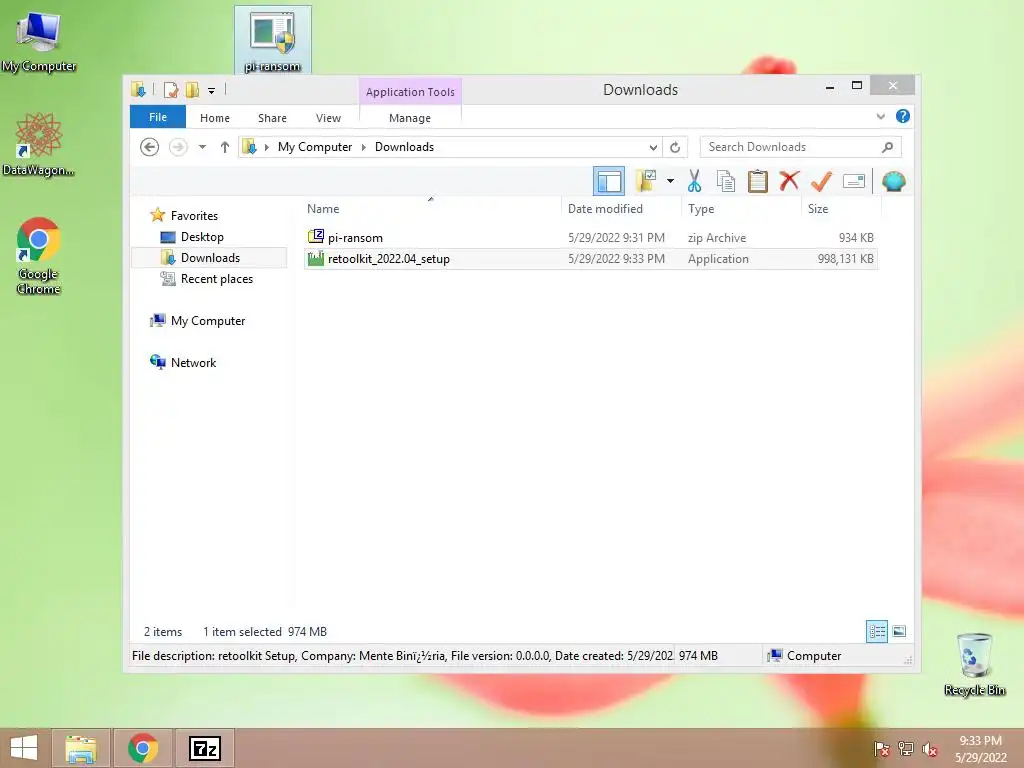Click the muted volume tray icon

click(x=929, y=749)
